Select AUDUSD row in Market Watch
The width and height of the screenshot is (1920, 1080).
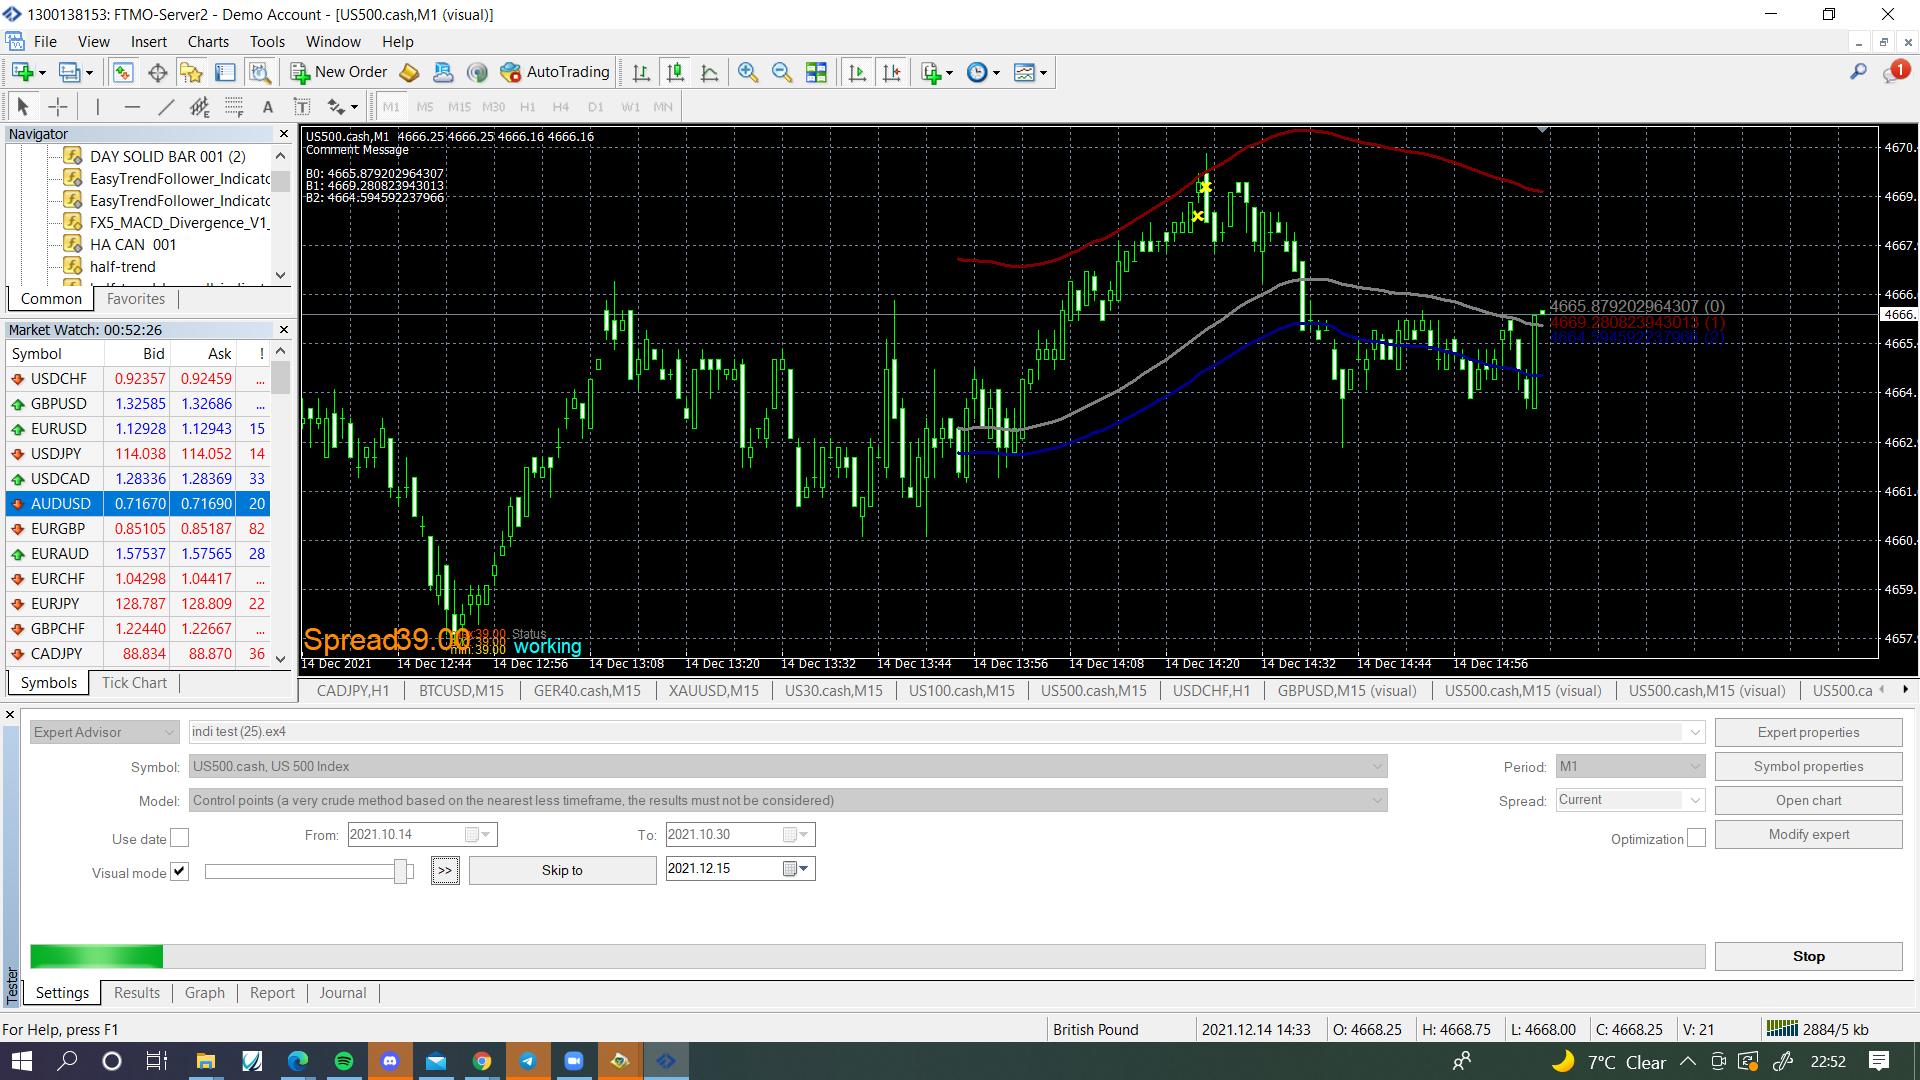pyautogui.click(x=138, y=504)
